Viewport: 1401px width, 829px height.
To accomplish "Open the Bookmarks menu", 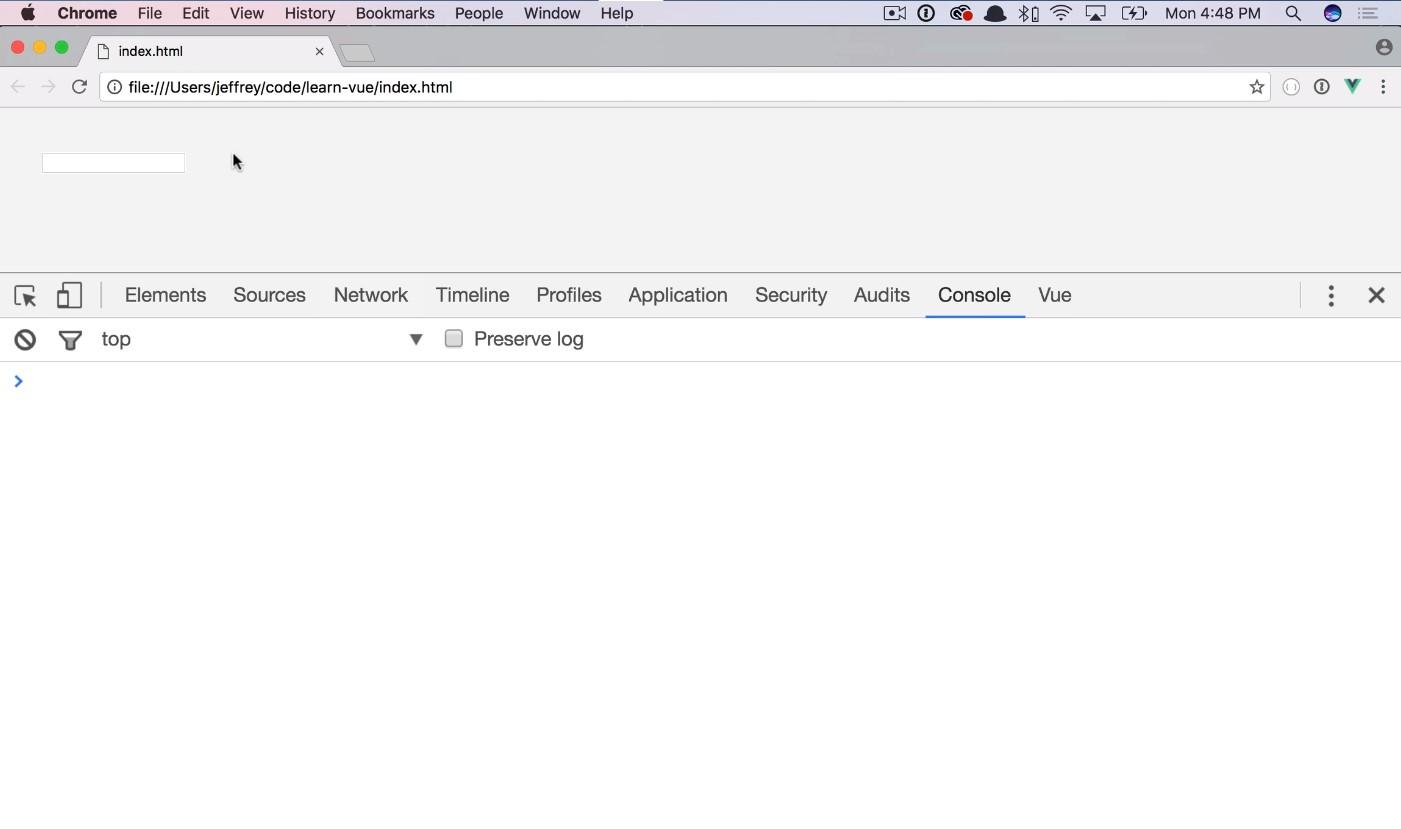I will pos(395,13).
